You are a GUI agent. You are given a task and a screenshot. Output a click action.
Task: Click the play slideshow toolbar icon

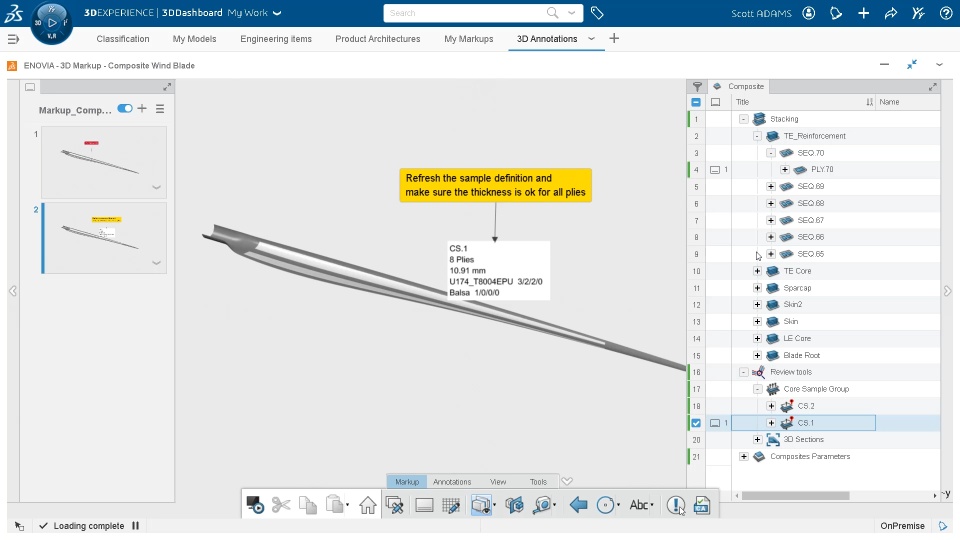pos(255,505)
